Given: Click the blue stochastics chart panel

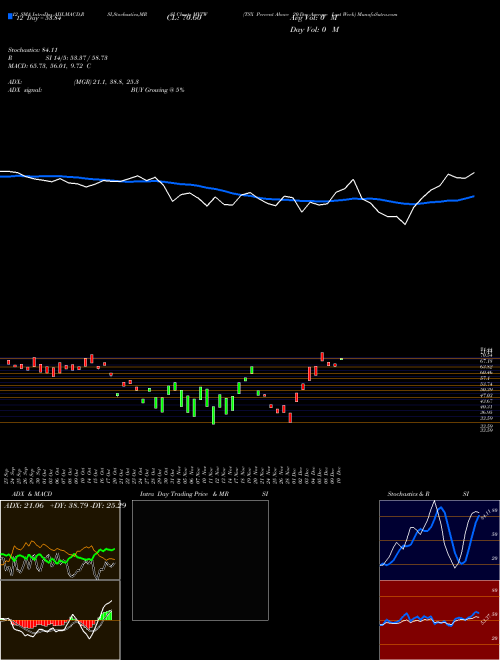Looking at the screenshot, I should (439, 540).
